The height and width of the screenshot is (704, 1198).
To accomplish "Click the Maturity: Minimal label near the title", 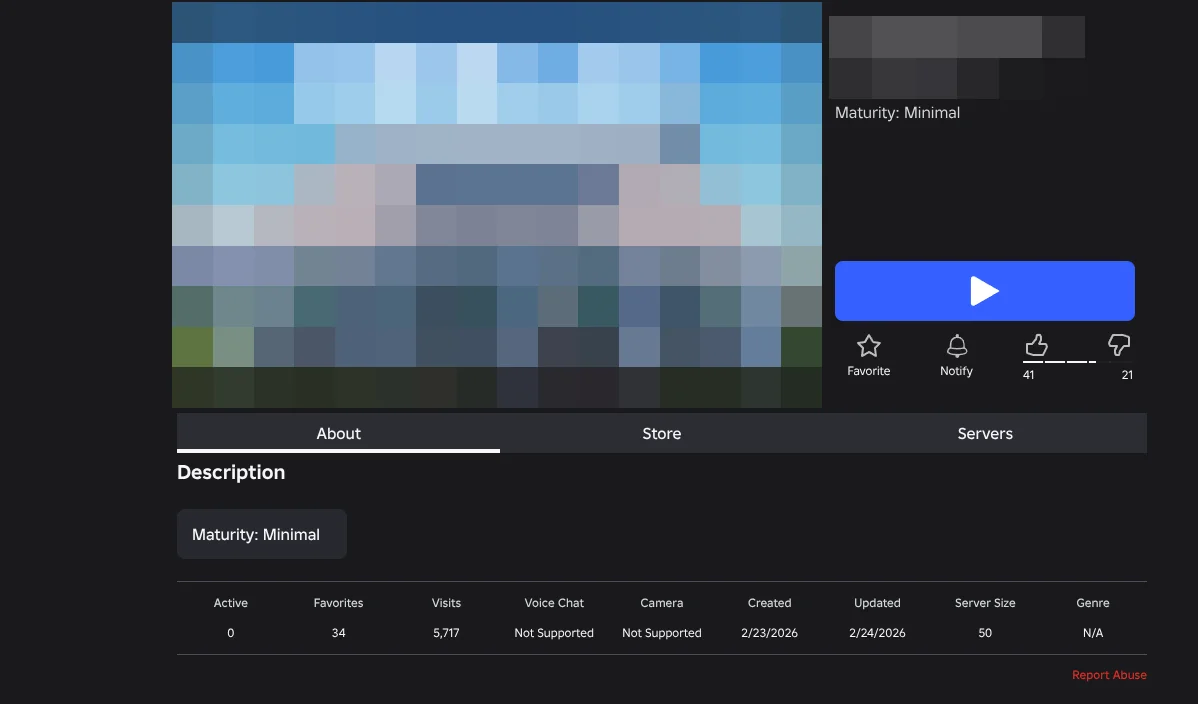I will click(x=897, y=112).
